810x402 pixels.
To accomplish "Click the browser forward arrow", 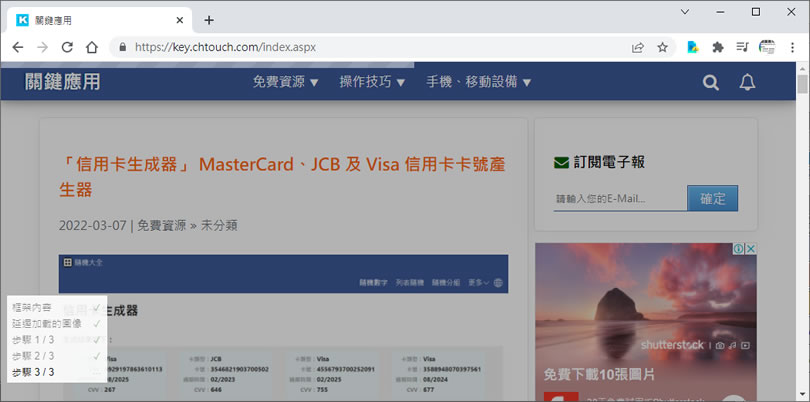I will (x=42, y=48).
